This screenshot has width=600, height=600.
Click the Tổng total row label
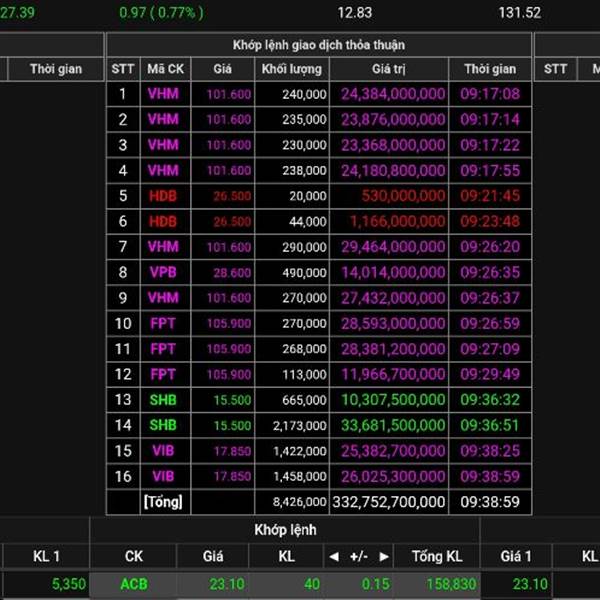163,502
